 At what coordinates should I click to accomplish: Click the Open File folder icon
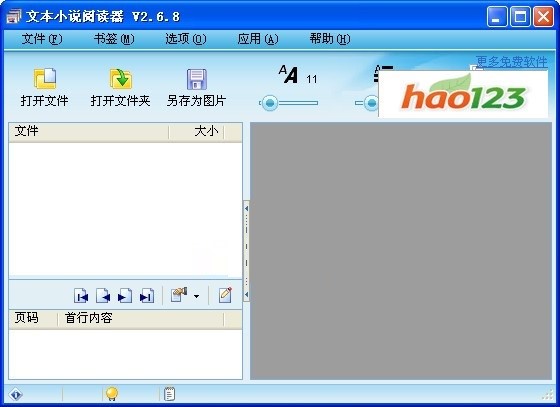point(45,79)
